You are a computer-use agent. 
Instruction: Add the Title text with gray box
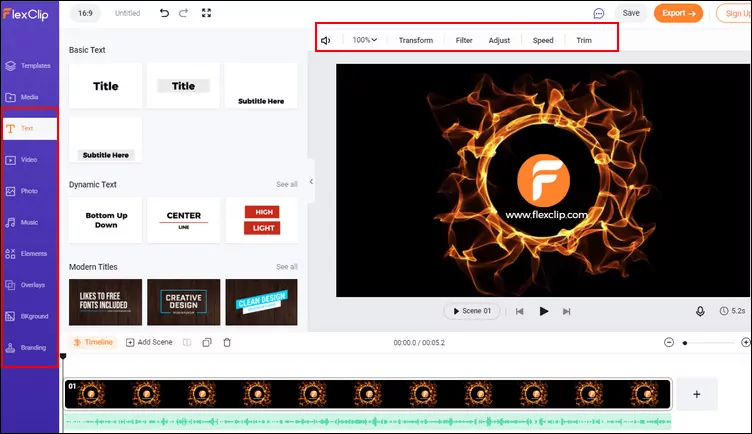183,86
